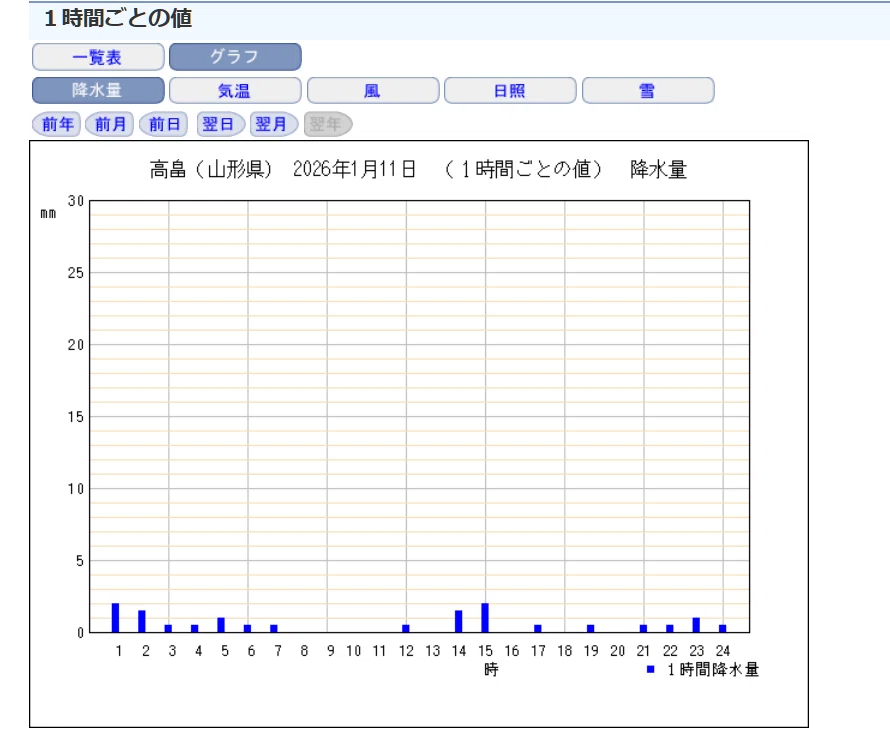Click the precipitation bar at hour 17
The image size is (890, 738).
point(538,628)
